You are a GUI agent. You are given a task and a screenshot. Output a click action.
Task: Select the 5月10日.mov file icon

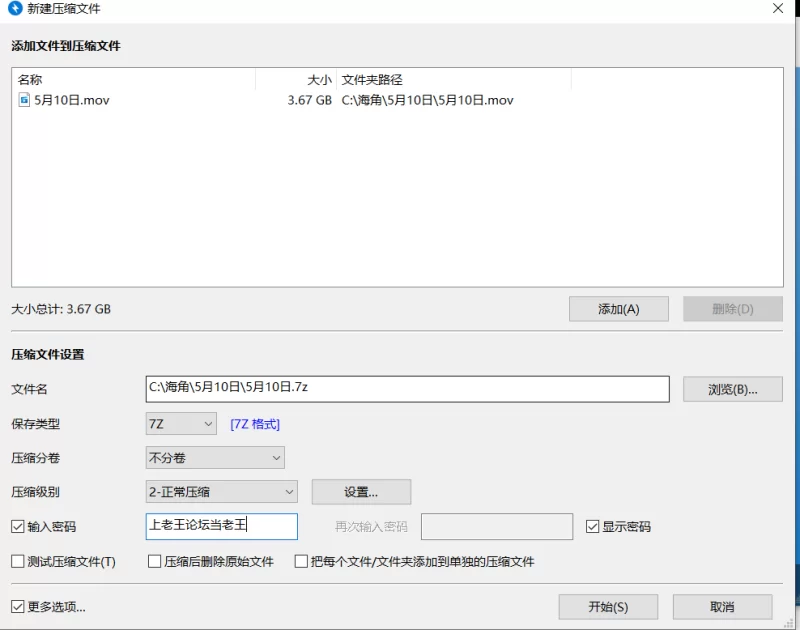(x=25, y=100)
